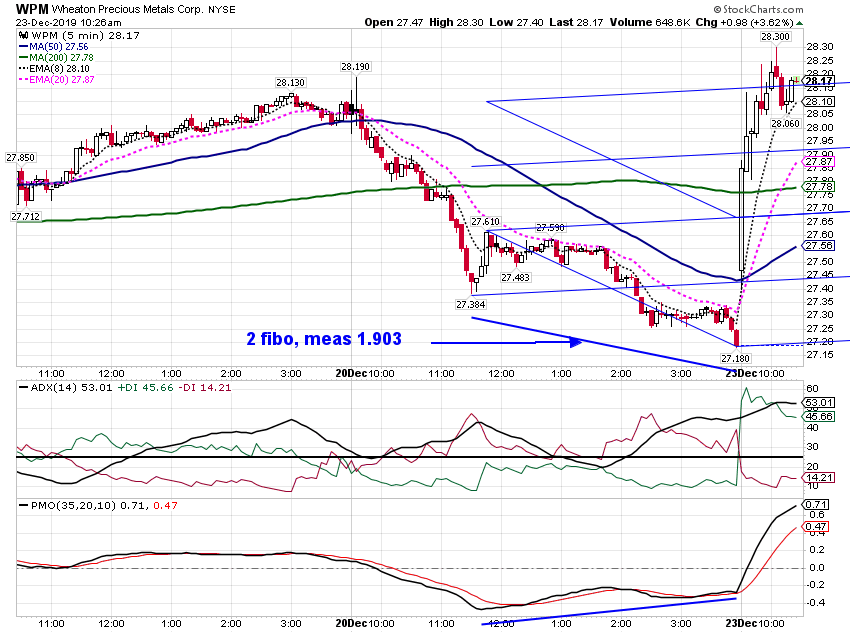Click the boxed 14.21 tag on ADX axis
This screenshot has height=633, width=850.
819,477
